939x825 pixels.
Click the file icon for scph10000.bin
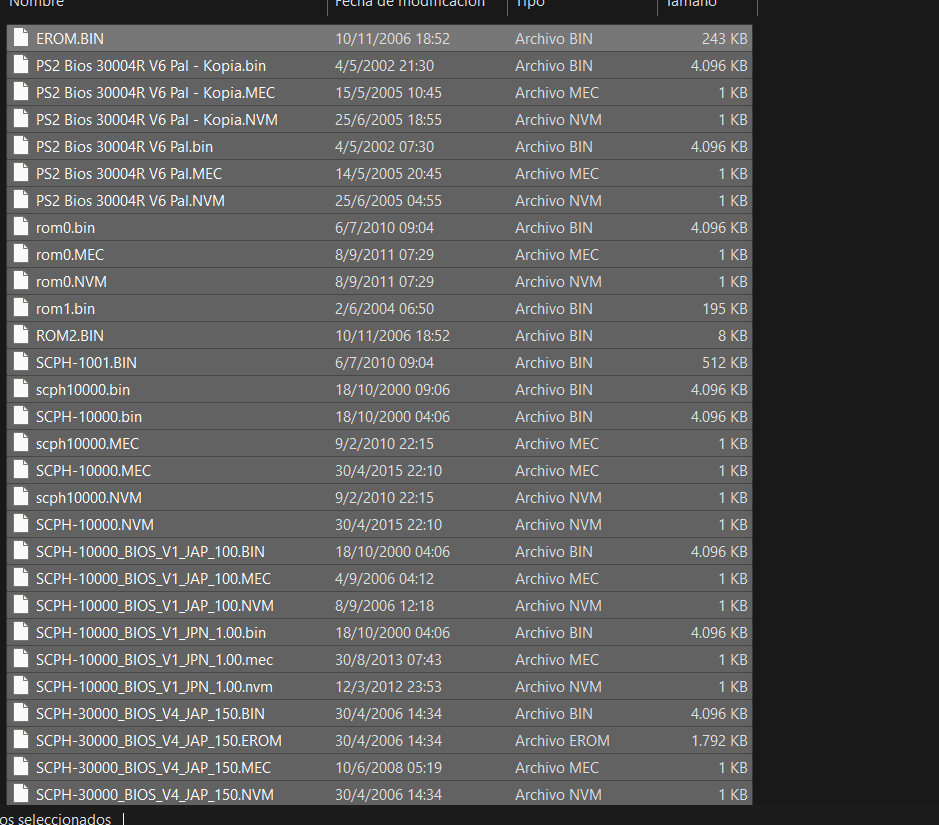click(21, 389)
